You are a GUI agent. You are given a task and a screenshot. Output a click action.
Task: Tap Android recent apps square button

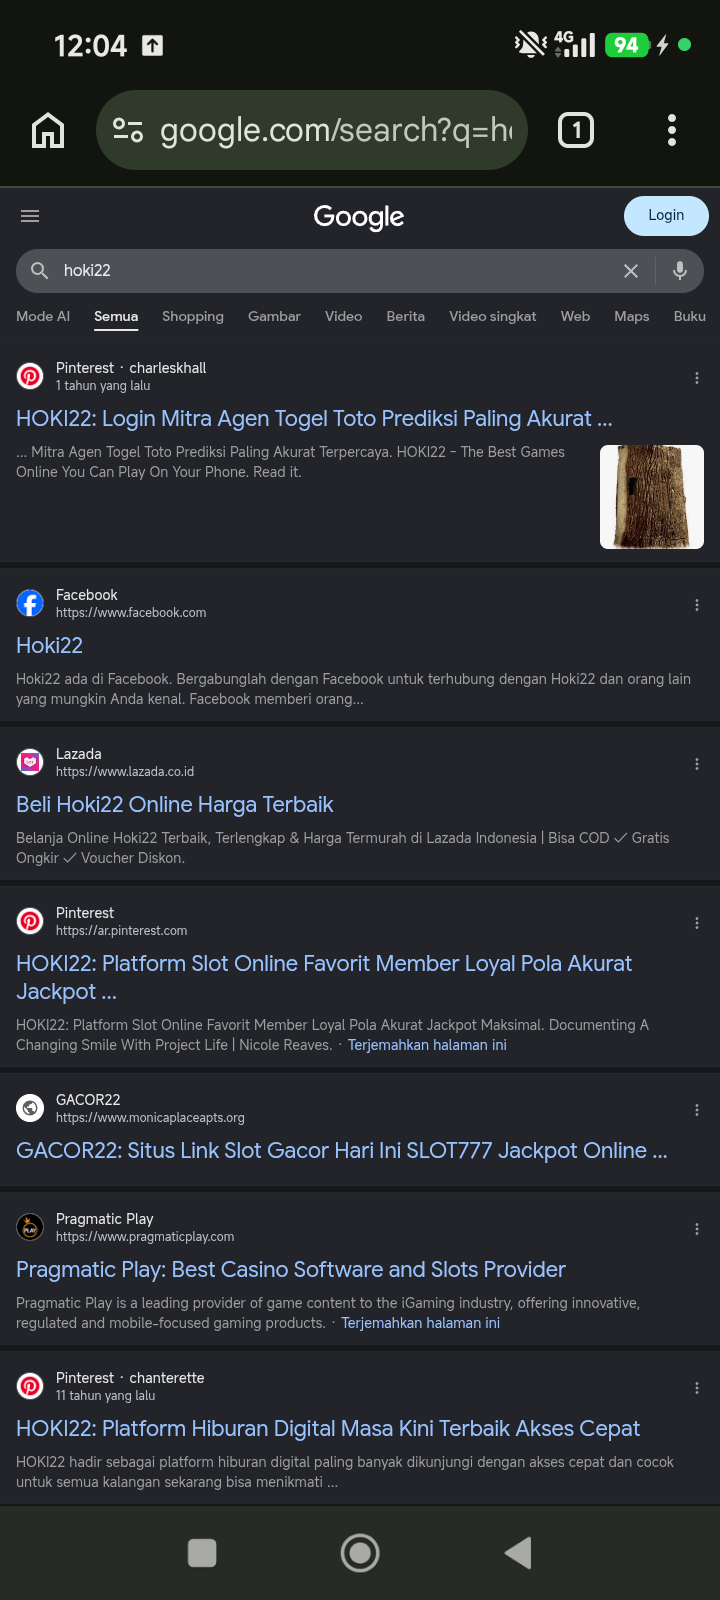pos(202,1553)
